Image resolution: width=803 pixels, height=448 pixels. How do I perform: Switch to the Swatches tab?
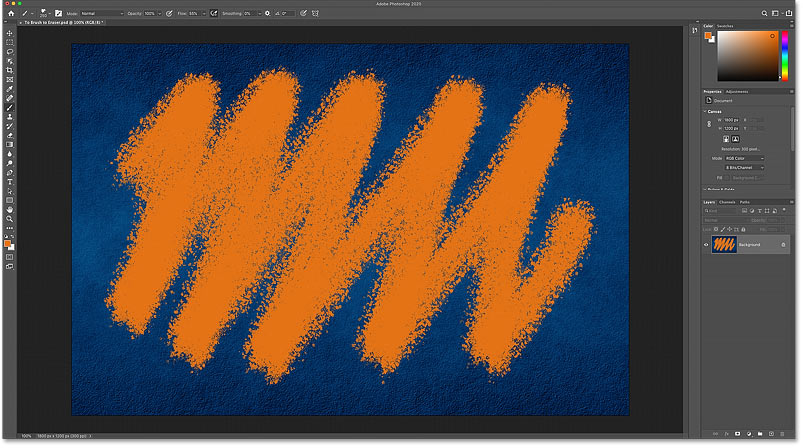coord(725,26)
